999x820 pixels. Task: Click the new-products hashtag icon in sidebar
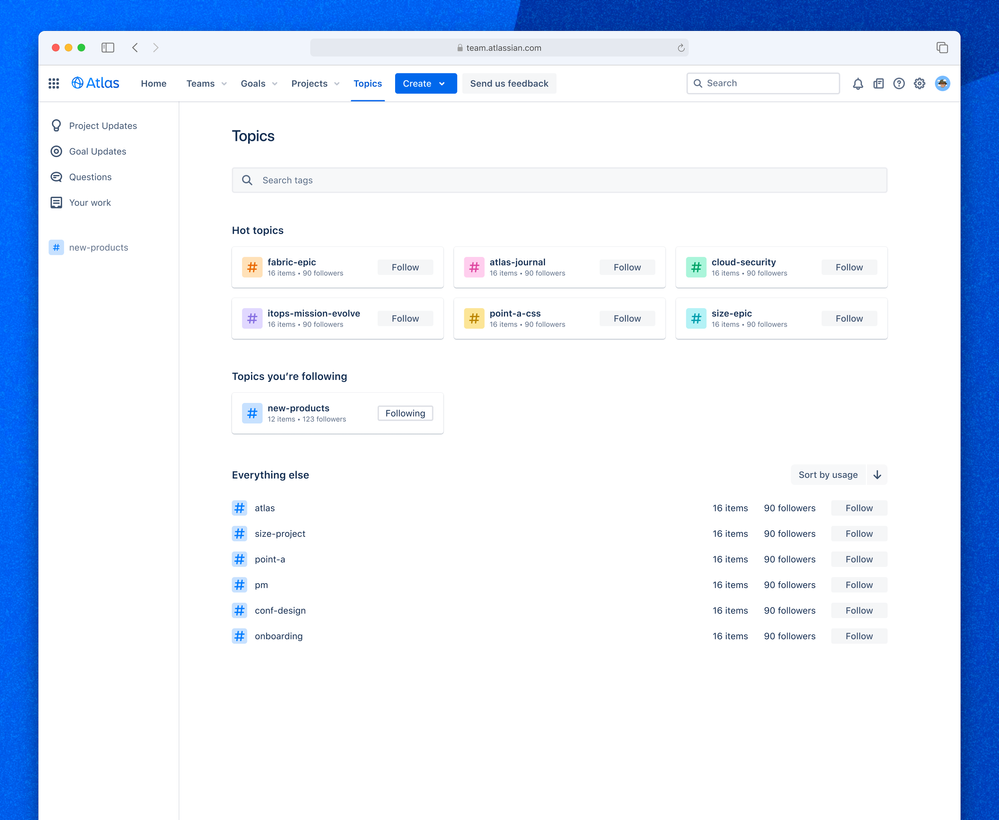[56, 247]
